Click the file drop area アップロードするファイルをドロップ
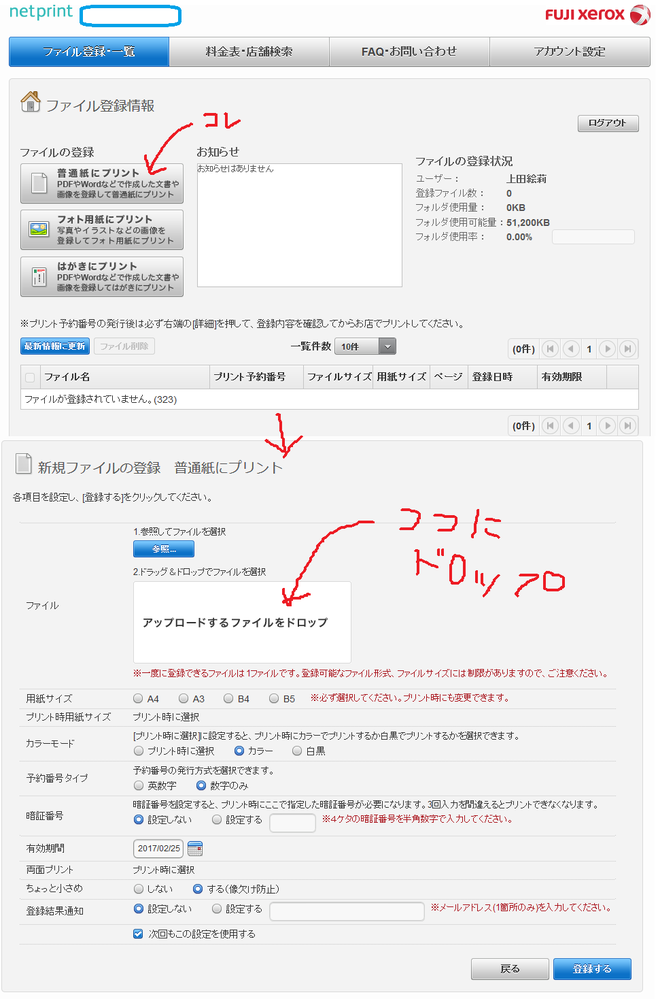The image size is (658, 999). (x=242, y=622)
